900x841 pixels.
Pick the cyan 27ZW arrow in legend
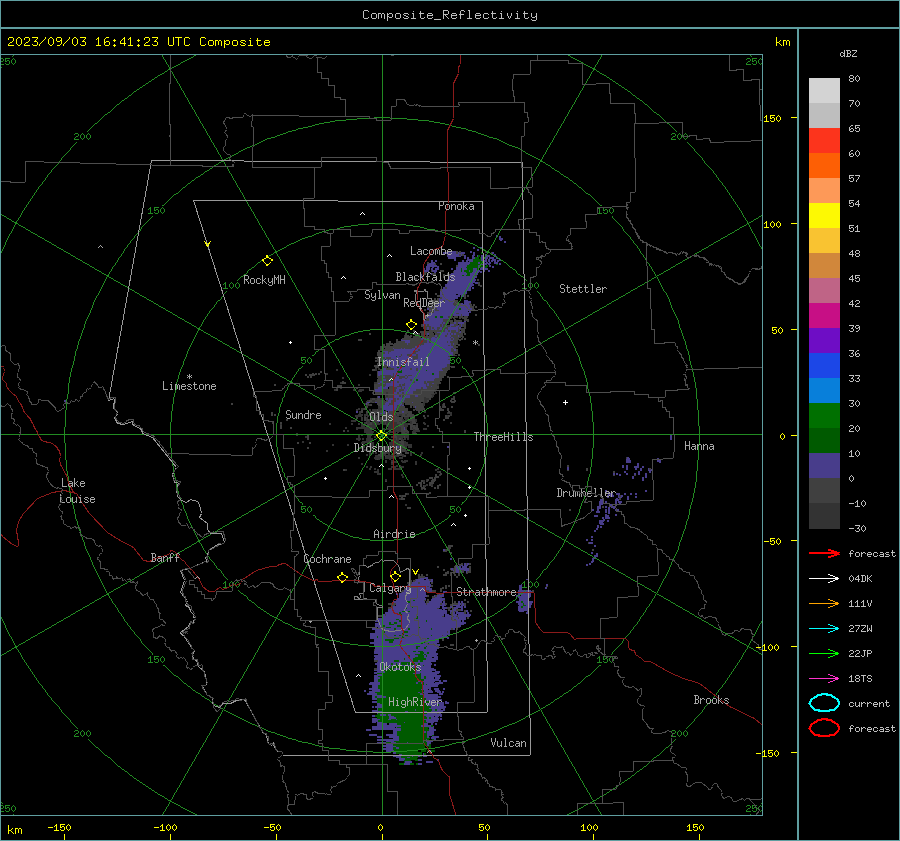(824, 629)
